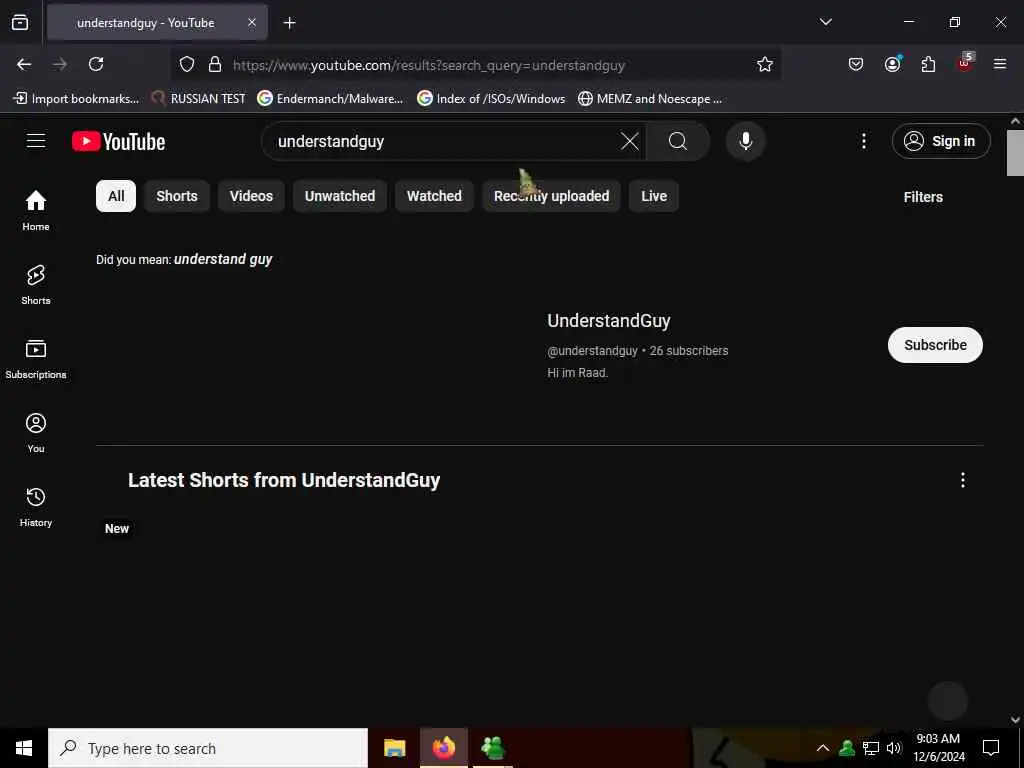
Task: Open the RUSSIAN TEST bookmark
Action: coord(198,99)
